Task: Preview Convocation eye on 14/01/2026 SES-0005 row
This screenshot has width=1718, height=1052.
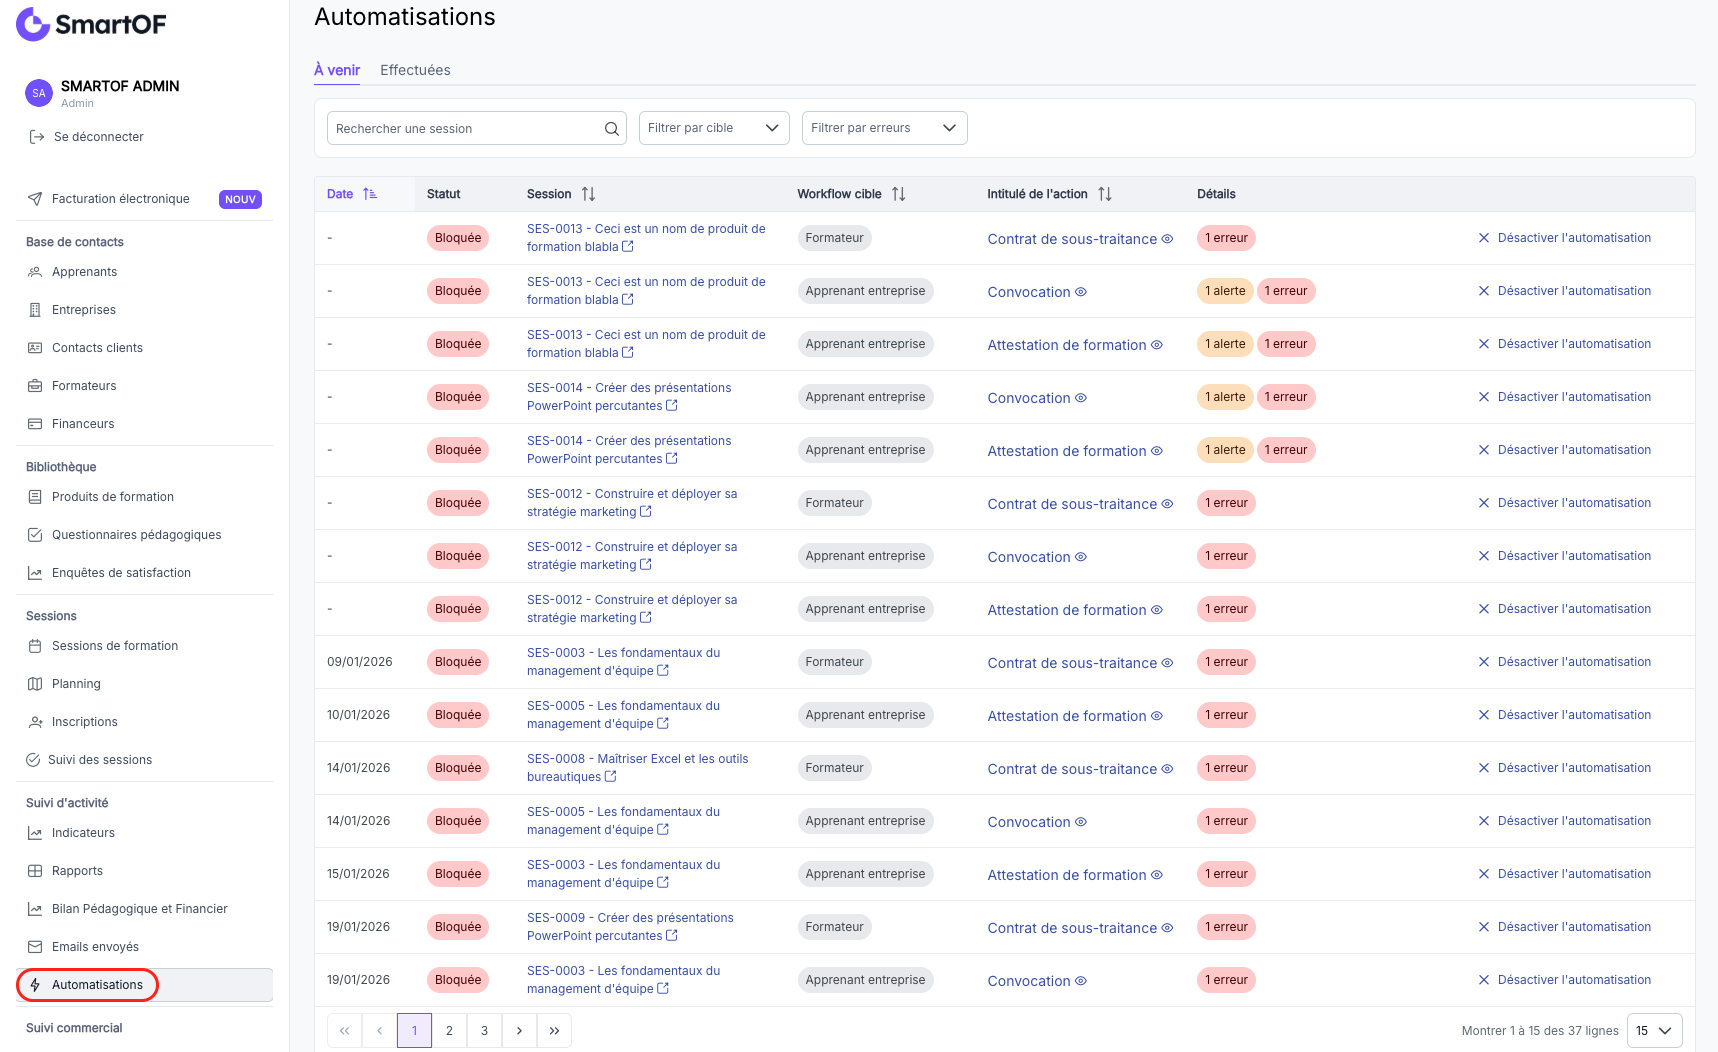Action: point(1081,822)
